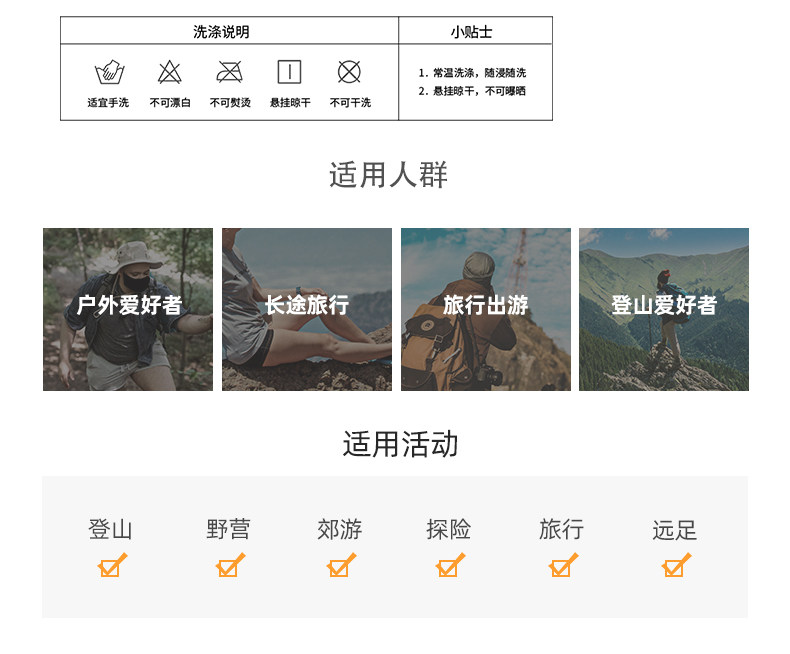Toggle the orange checkbox under 郊游
This screenshot has height=654, width=790.
click(341, 565)
